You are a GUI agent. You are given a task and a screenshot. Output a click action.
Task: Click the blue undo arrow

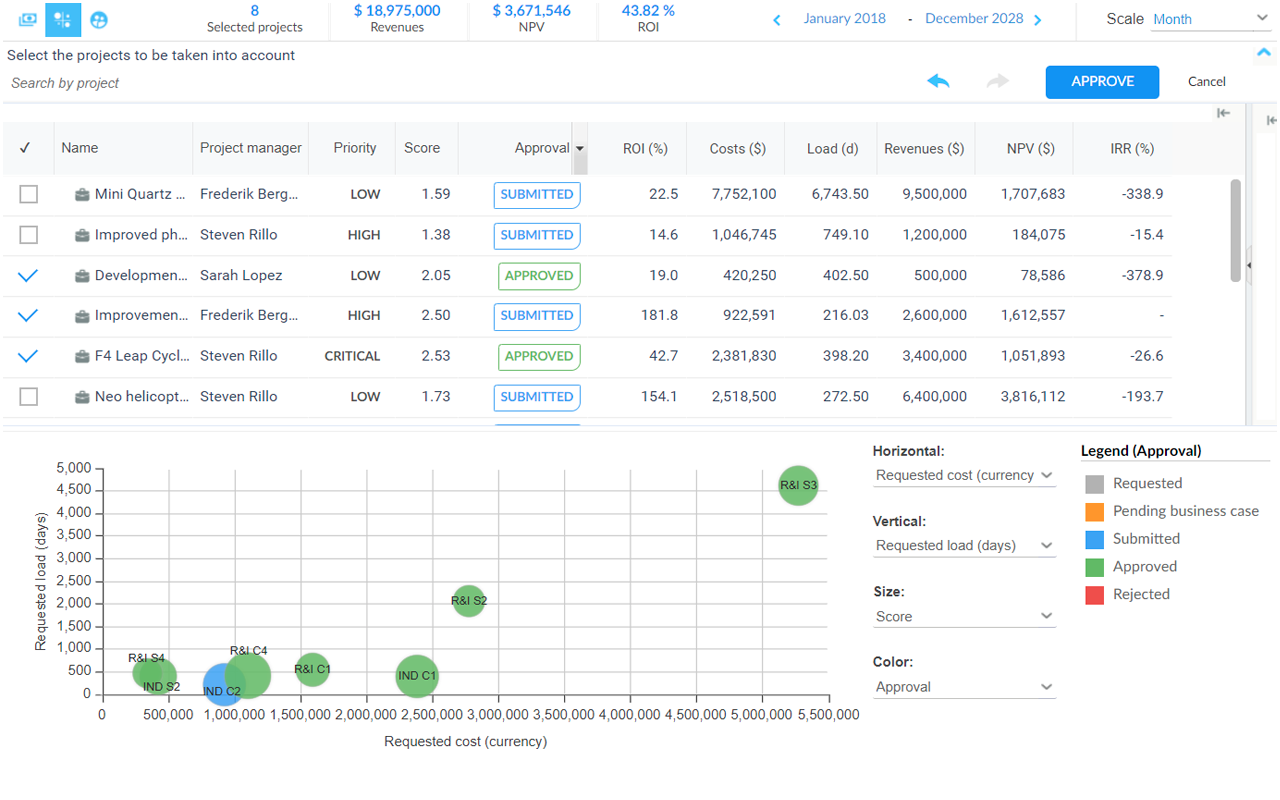pos(938,82)
